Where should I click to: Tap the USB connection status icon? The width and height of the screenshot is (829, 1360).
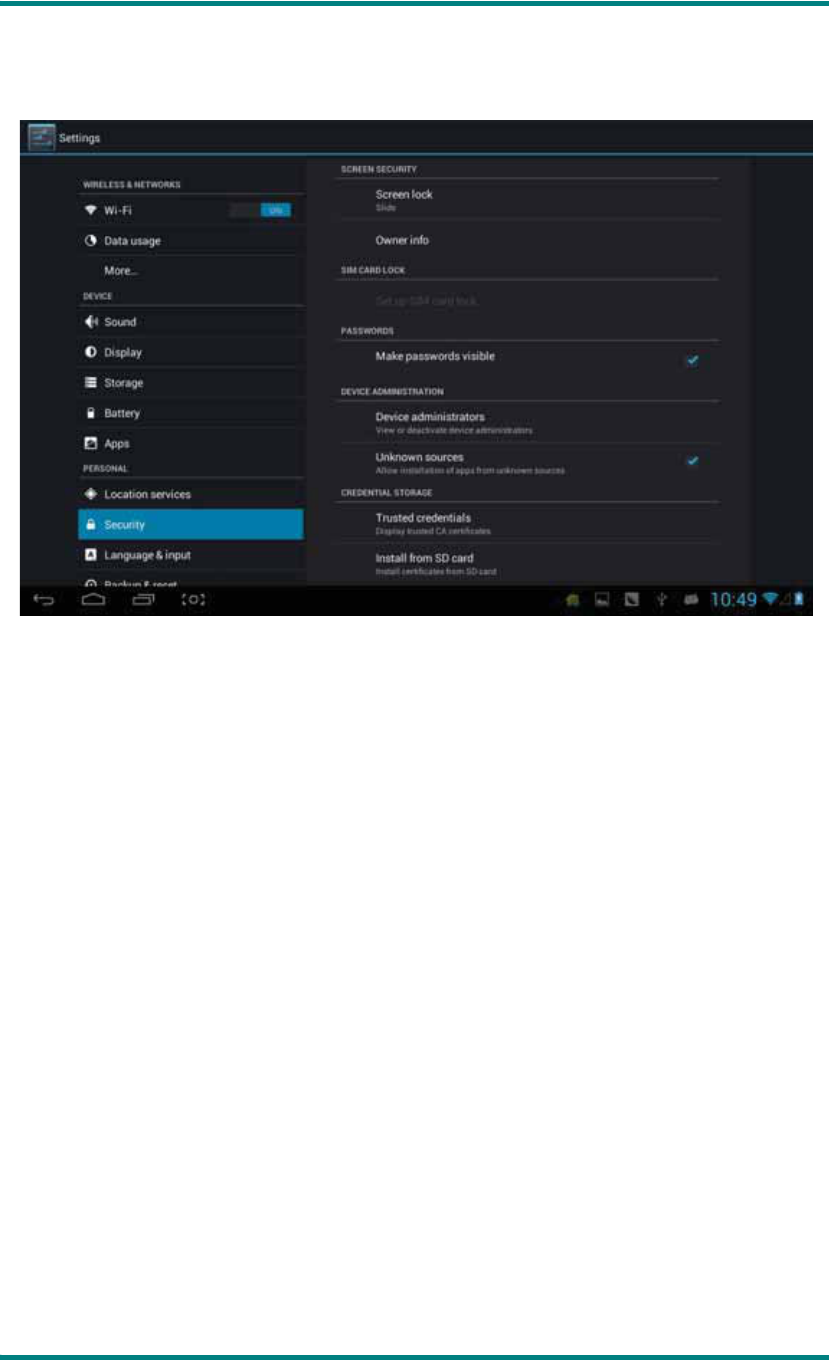tap(661, 600)
